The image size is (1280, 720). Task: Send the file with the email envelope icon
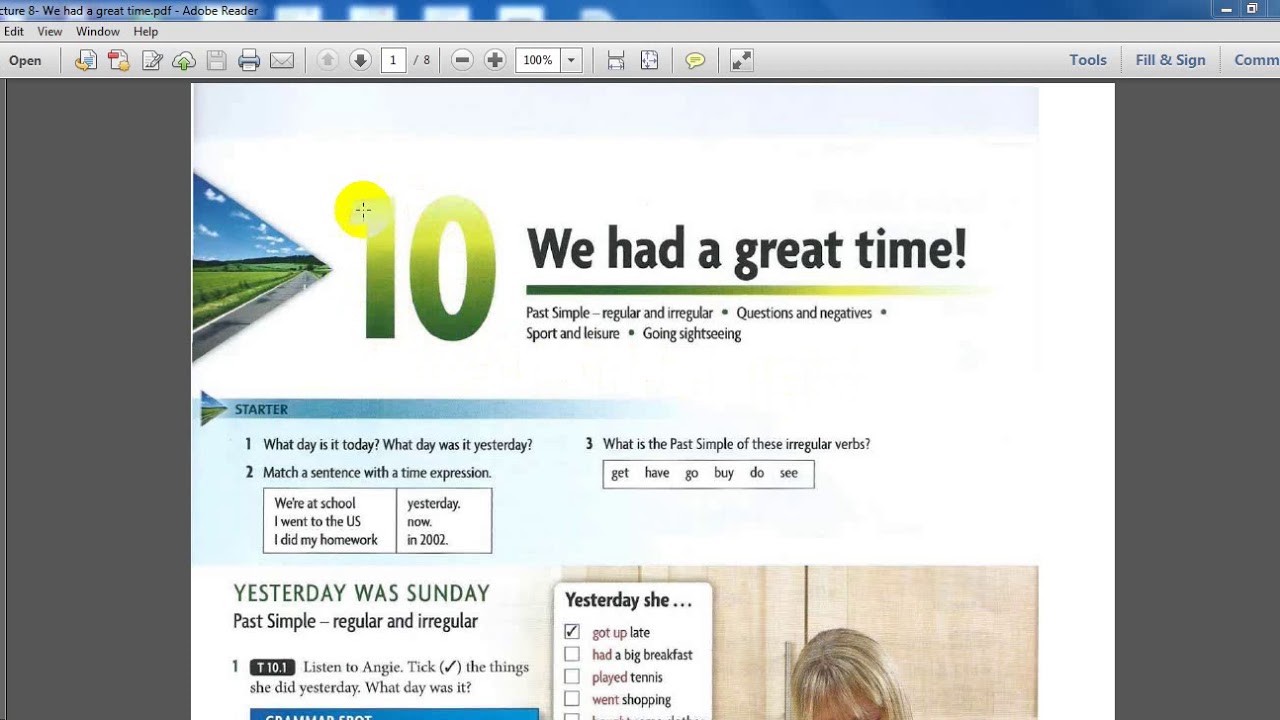click(x=282, y=60)
